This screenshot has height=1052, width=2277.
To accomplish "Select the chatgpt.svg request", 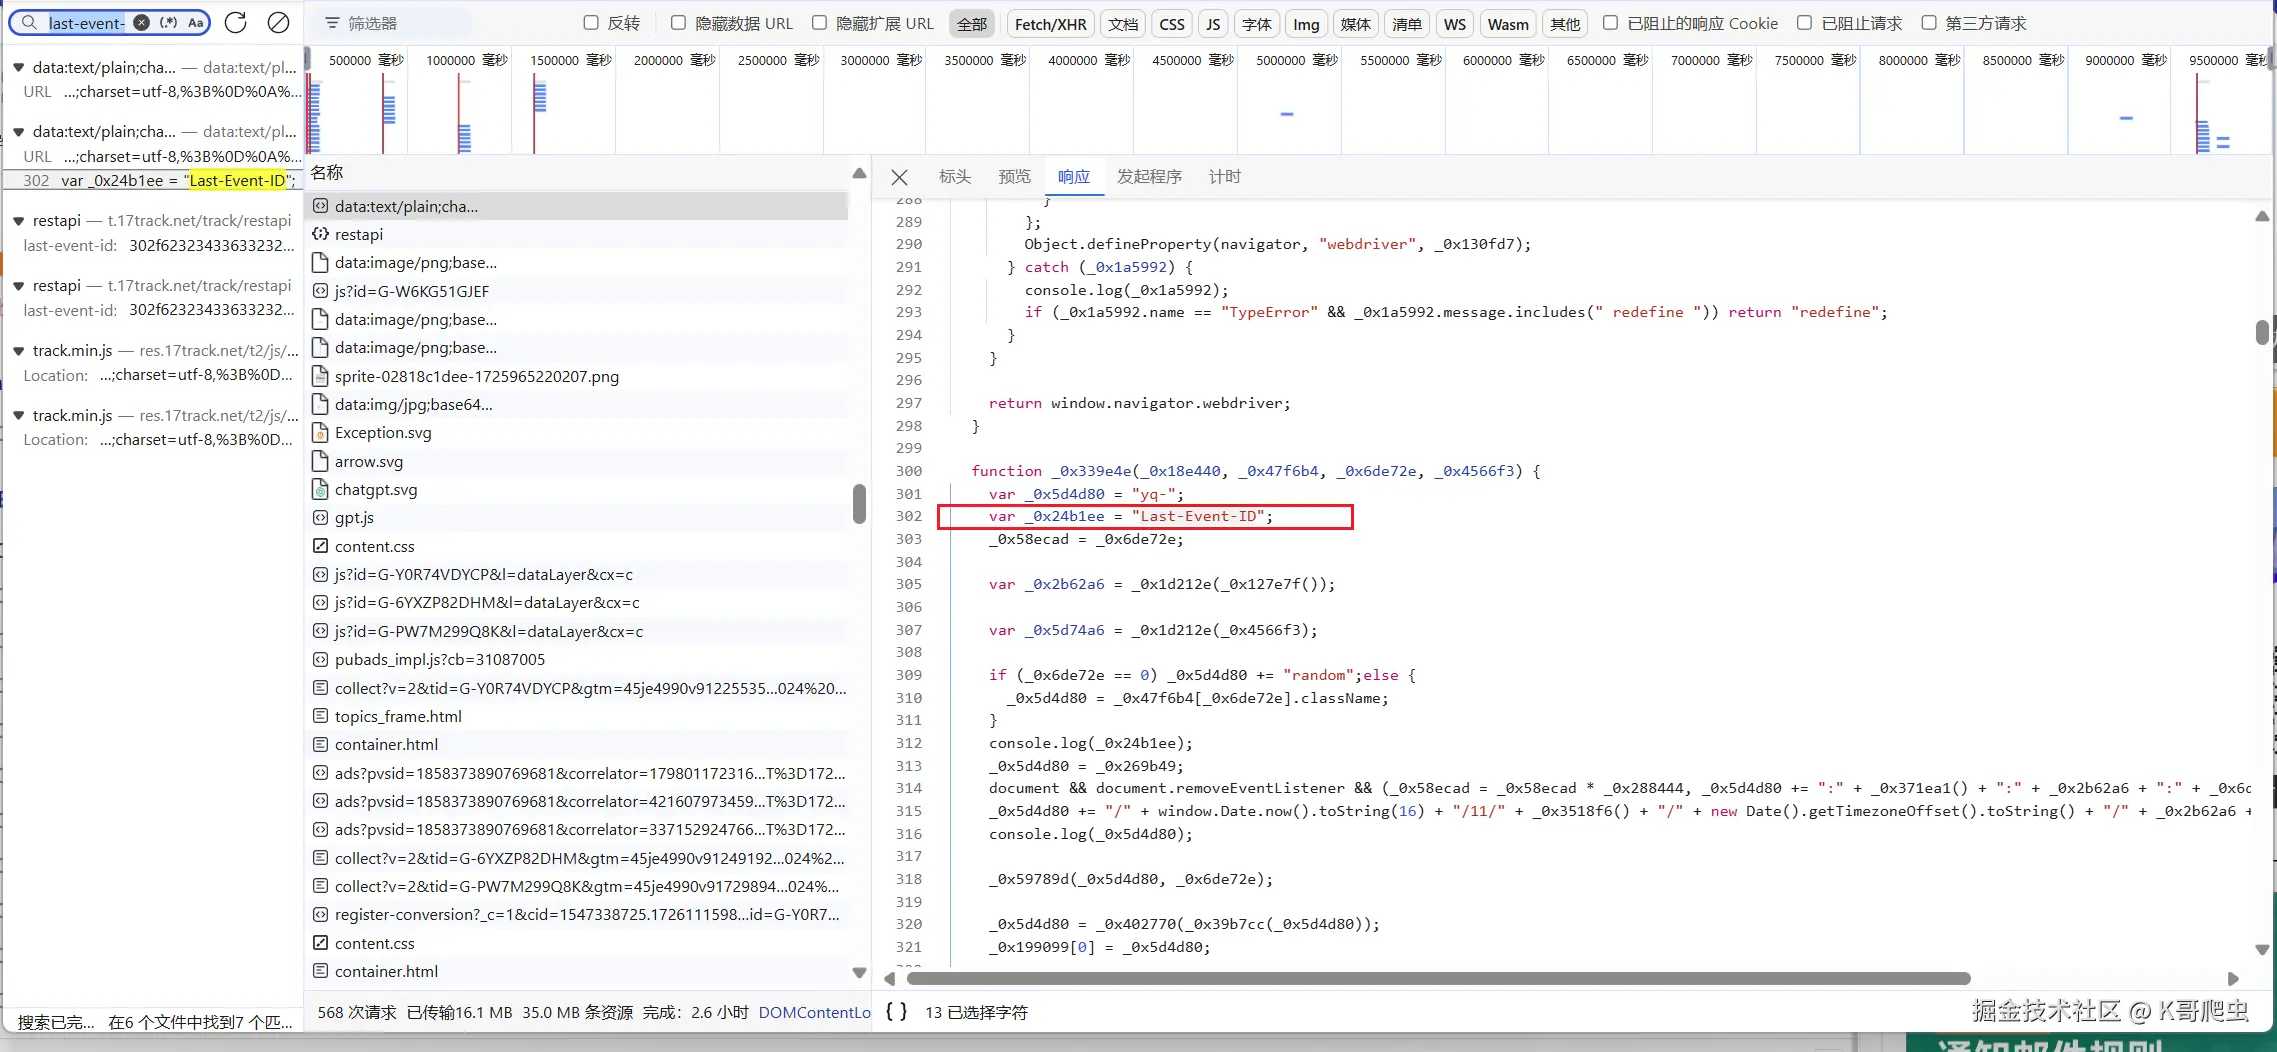I will (376, 490).
